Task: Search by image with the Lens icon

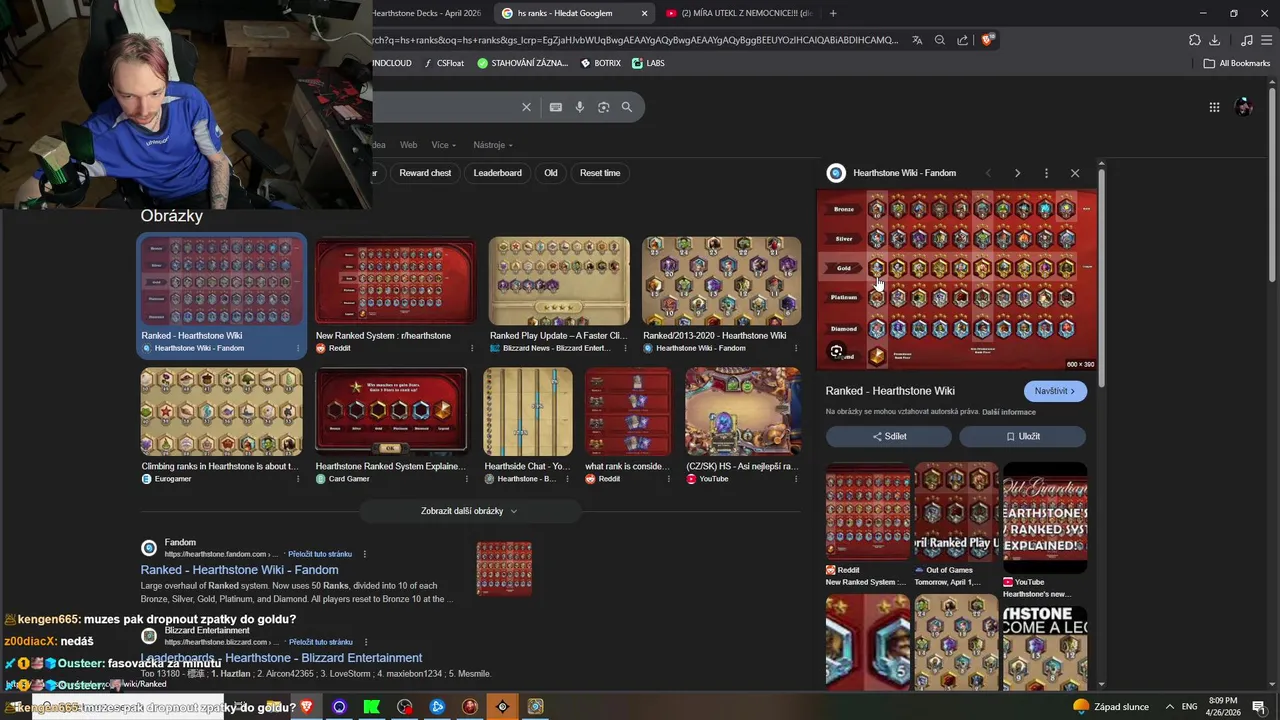Action: 603,107
